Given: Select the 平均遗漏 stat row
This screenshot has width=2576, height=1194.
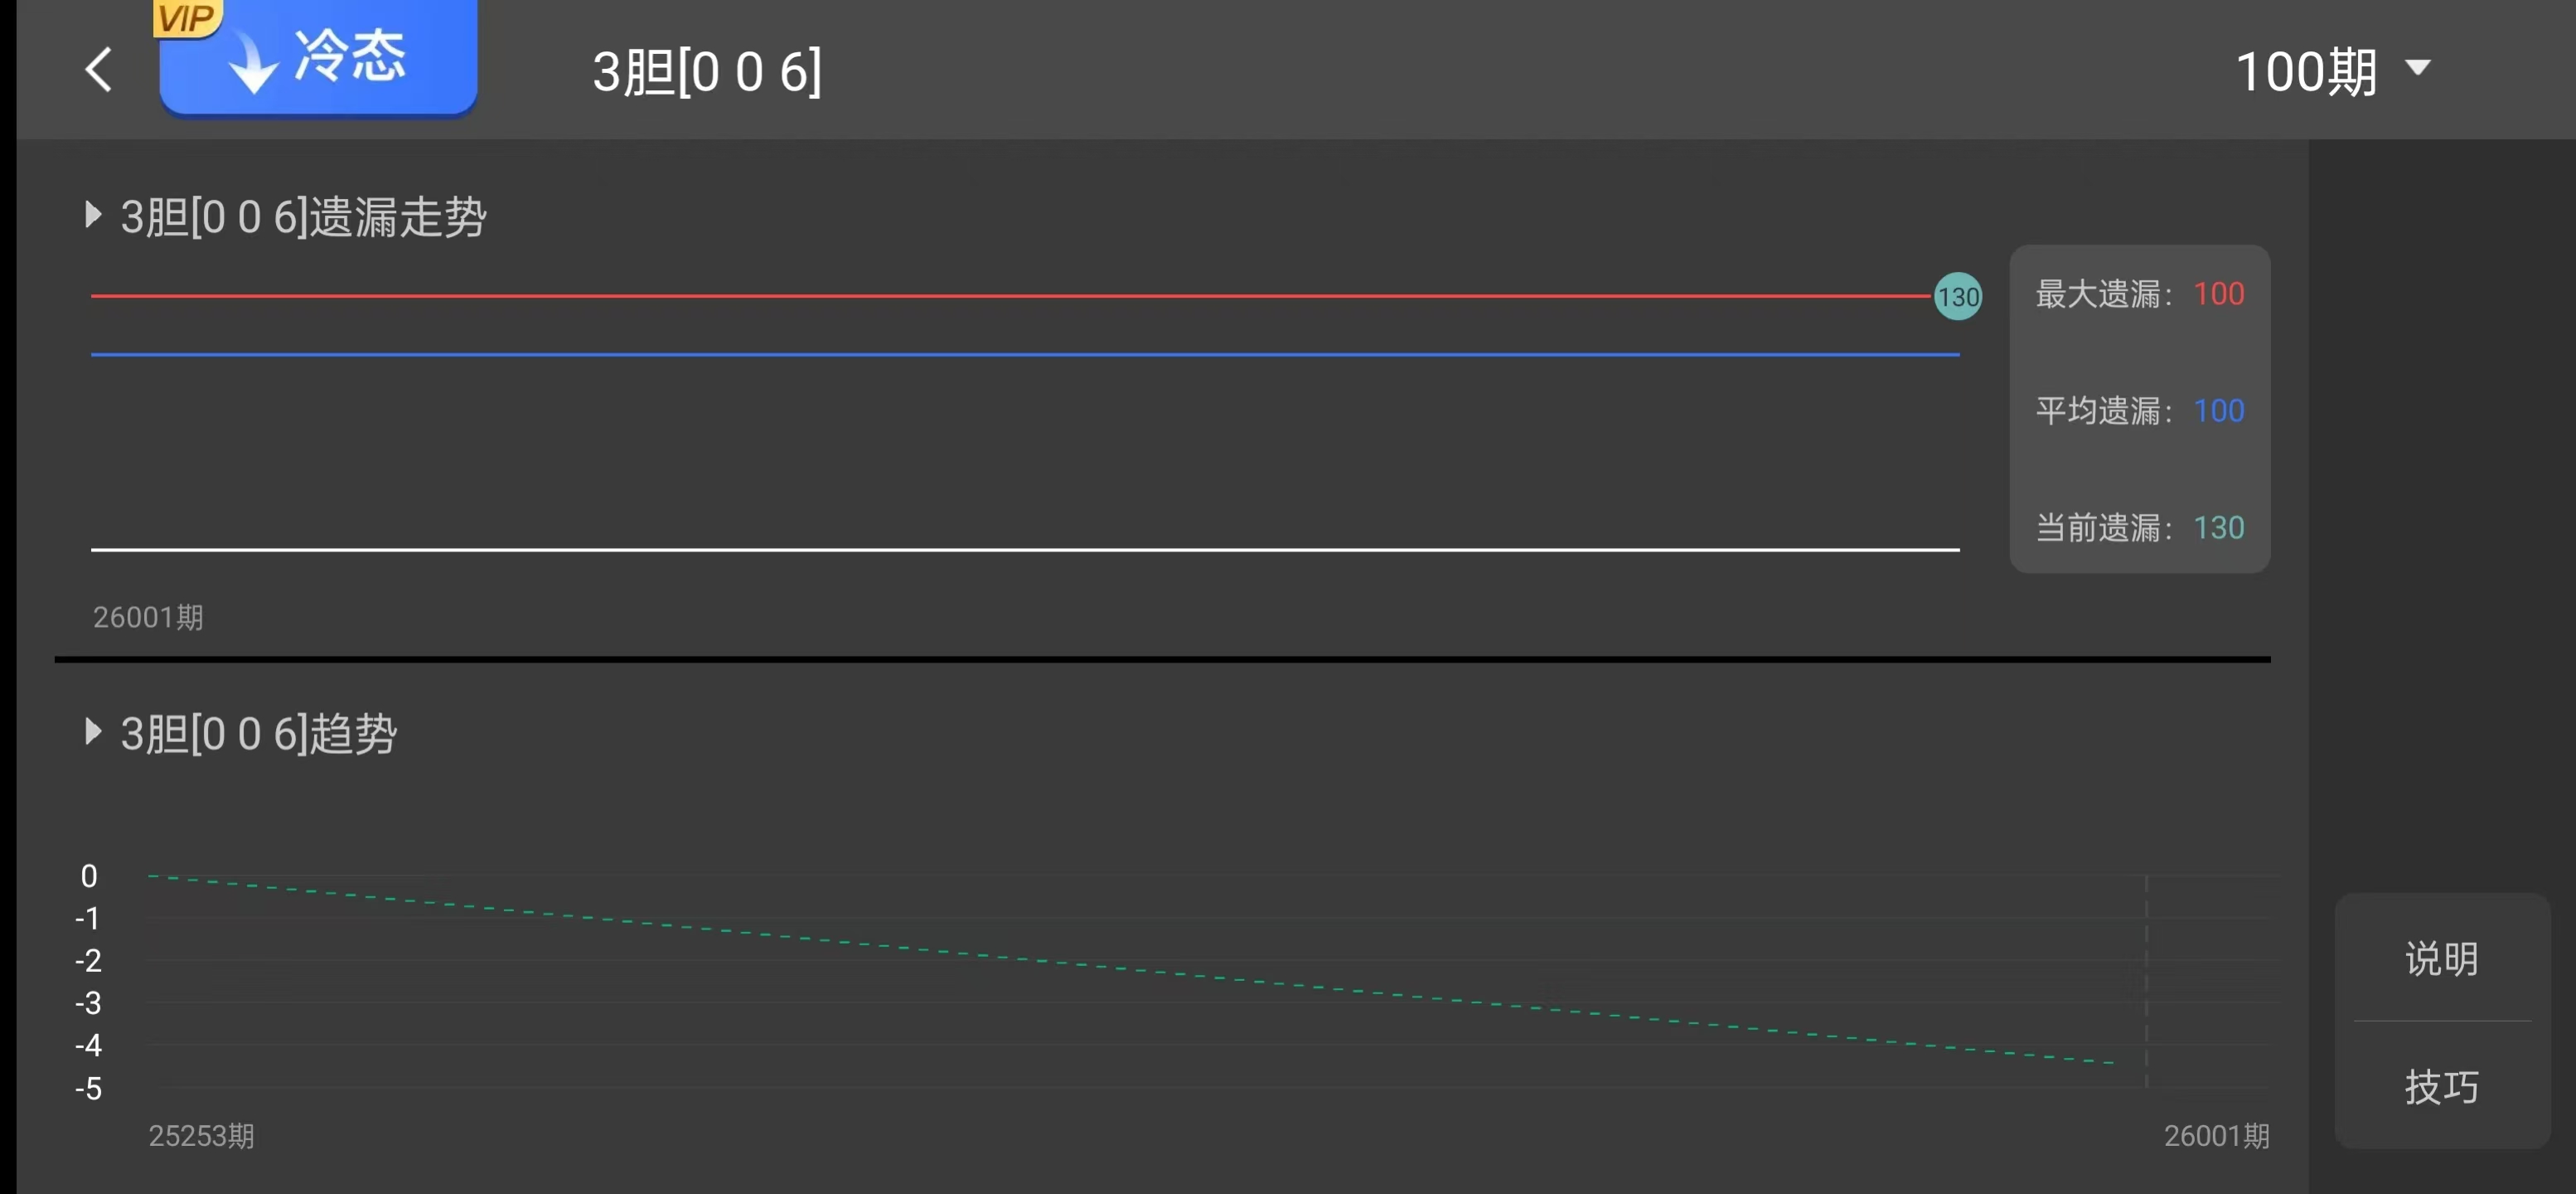Looking at the screenshot, I should [2139, 411].
